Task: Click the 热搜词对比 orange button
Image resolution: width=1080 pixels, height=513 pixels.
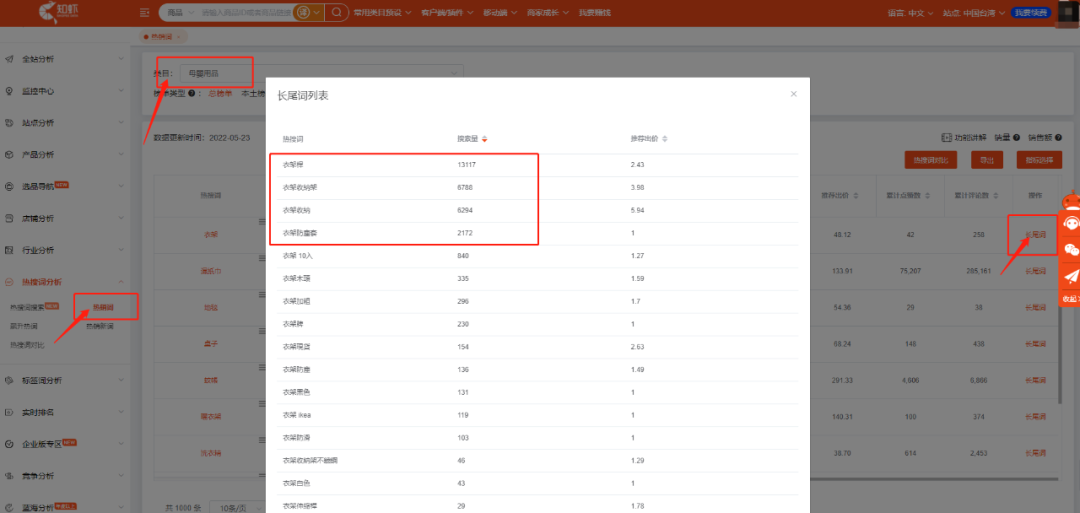Action: point(934,160)
